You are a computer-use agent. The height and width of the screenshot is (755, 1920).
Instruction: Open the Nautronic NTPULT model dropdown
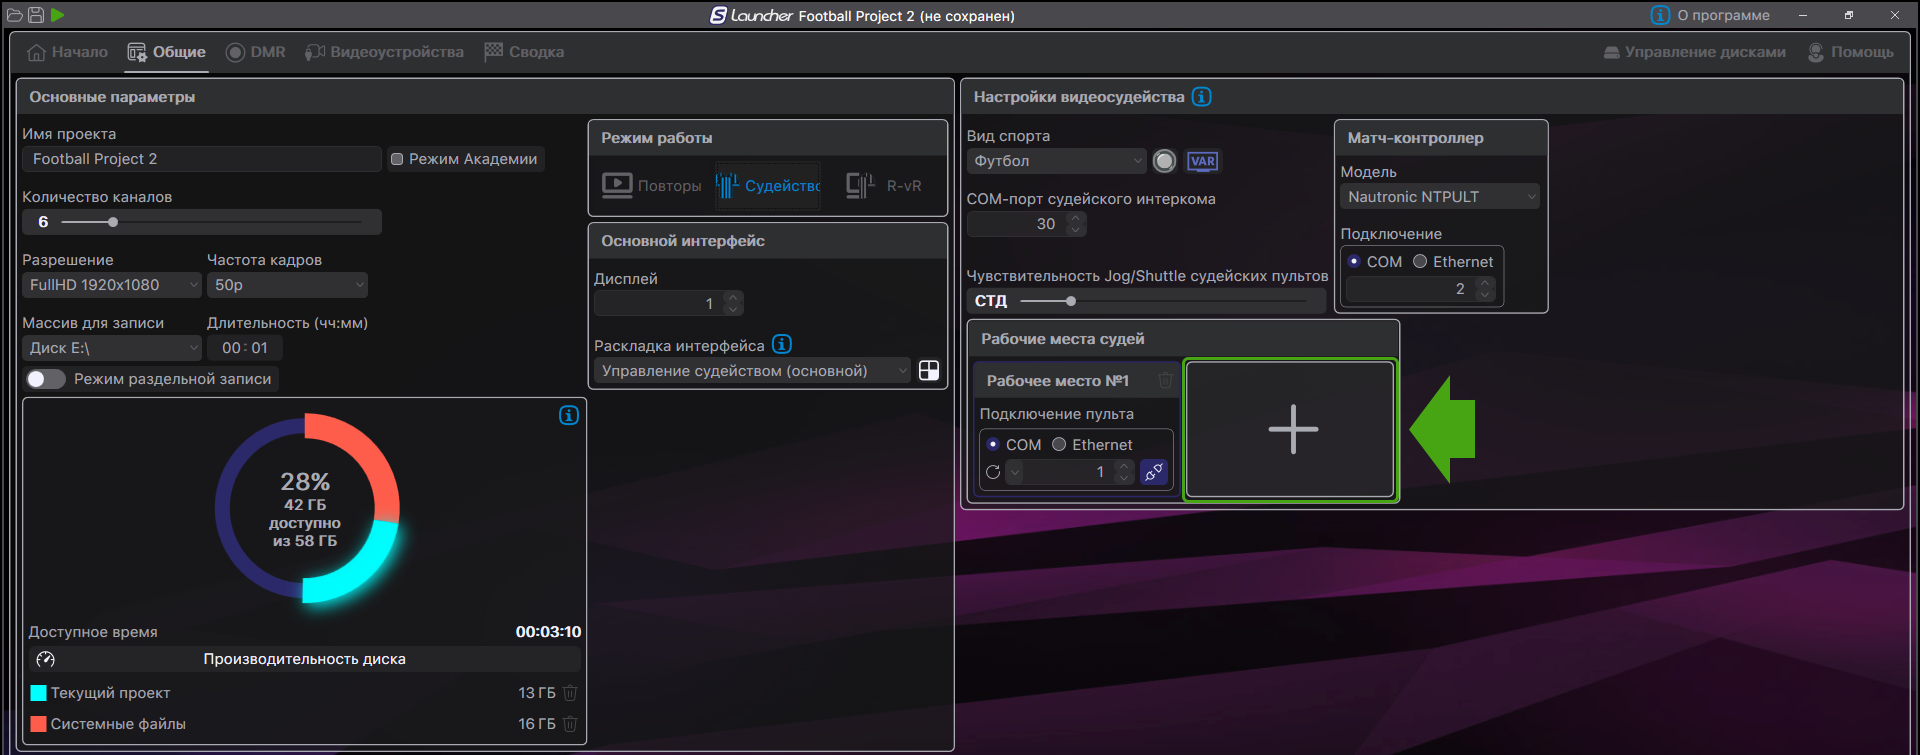pyautogui.click(x=1439, y=197)
